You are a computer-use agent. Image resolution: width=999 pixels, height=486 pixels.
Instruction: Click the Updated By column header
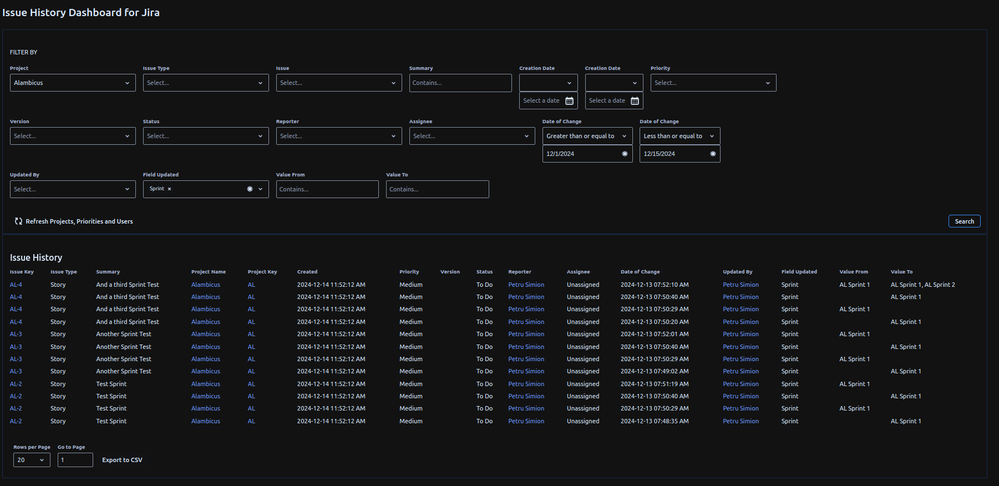click(738, 272)
